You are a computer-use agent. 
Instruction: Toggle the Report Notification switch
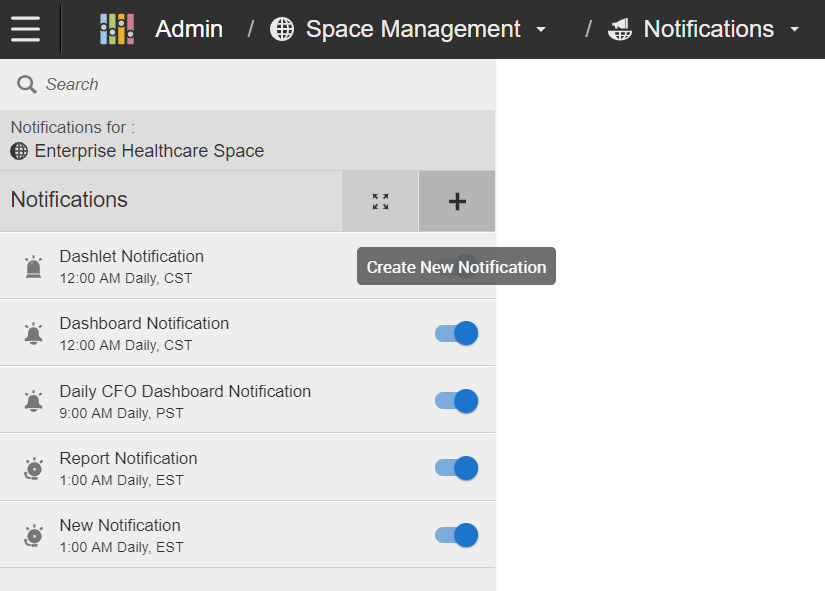tap(456, 468)
